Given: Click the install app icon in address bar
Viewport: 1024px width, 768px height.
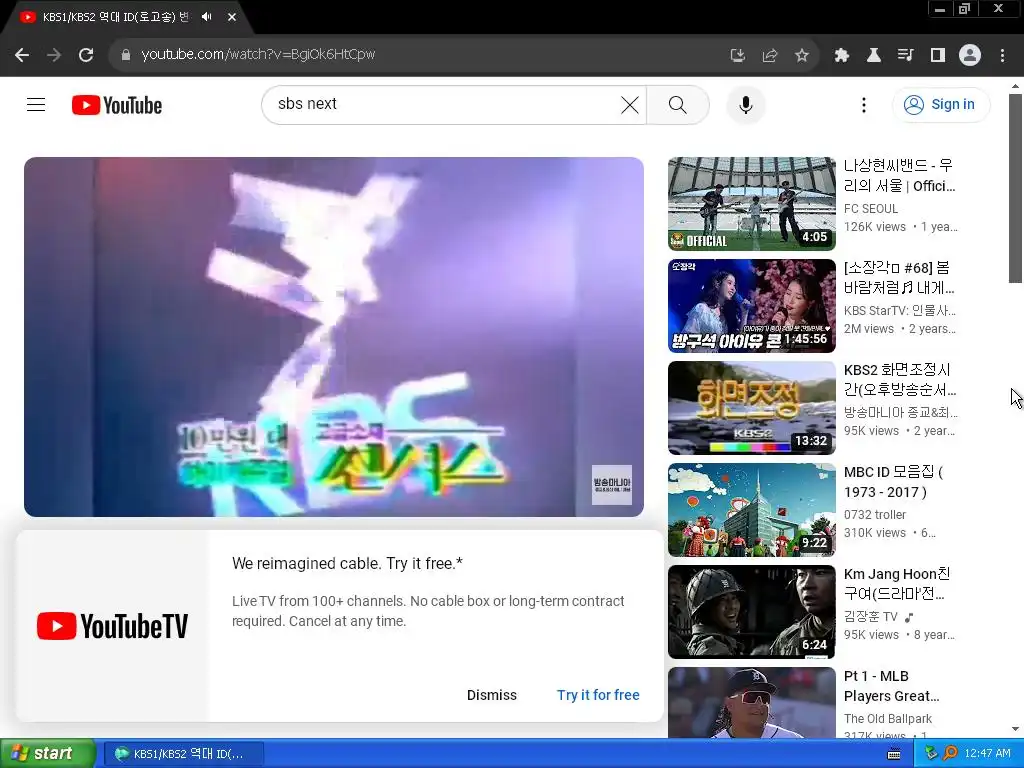Looking at the screenshot, I should point(737,55).
